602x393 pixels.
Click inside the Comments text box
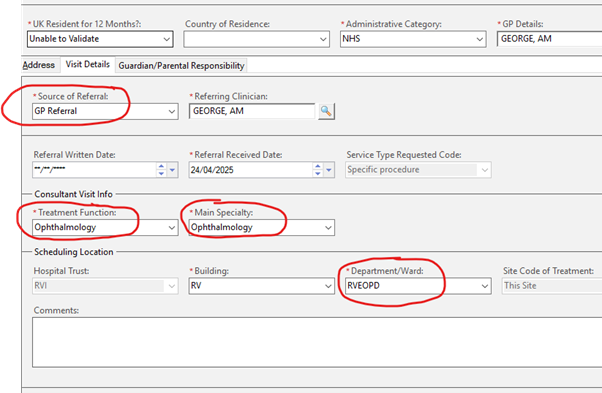tap(317, 342)
